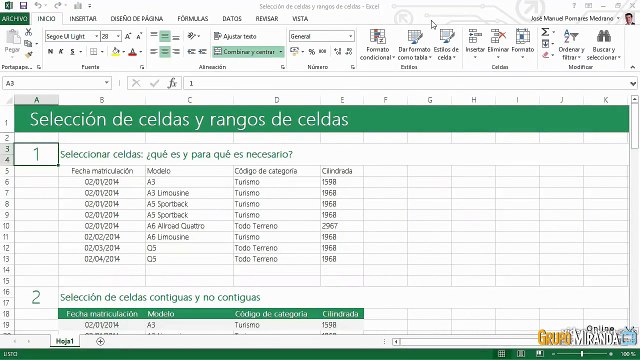This screenshot has height=360, width=640.
Task: Align text to the right
Action: 176,51
